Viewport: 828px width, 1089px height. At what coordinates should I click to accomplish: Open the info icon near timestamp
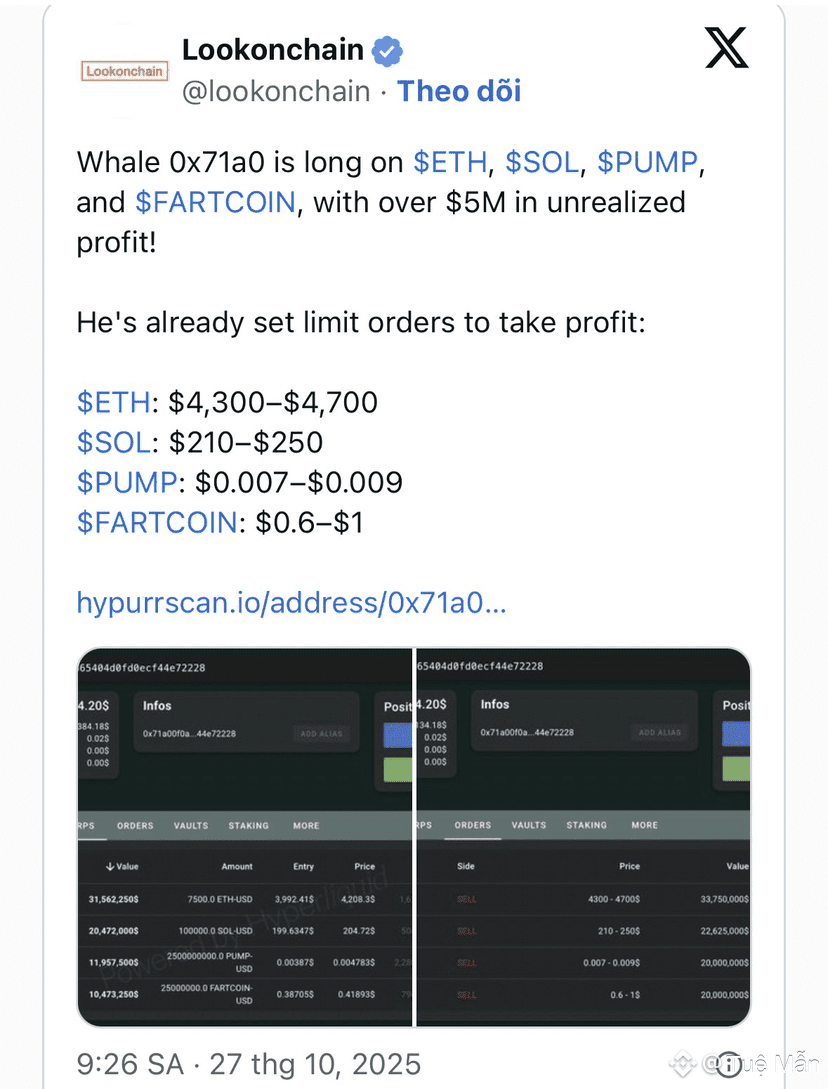[x=729, y=1065]
